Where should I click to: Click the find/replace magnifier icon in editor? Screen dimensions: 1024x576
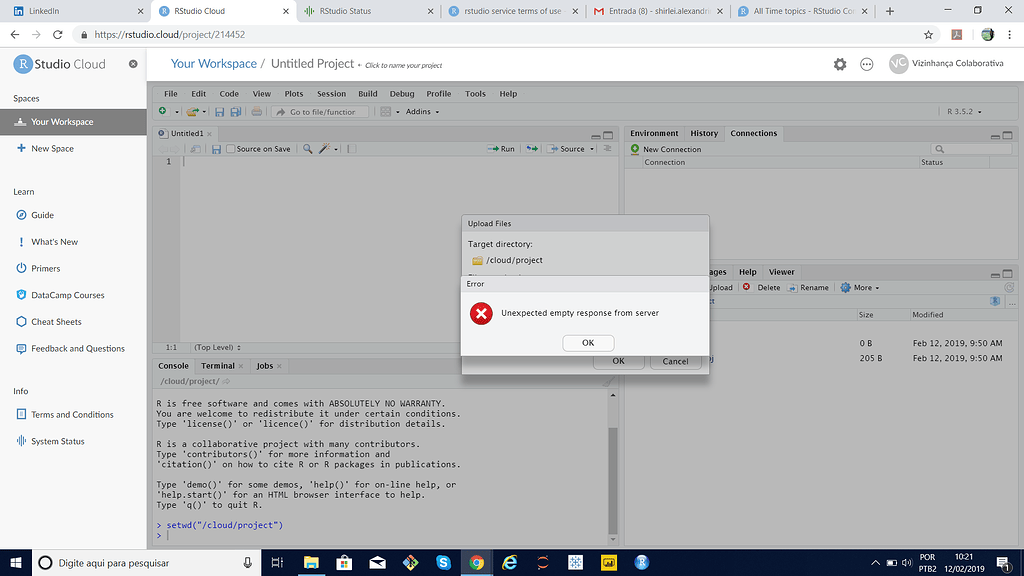308,149
